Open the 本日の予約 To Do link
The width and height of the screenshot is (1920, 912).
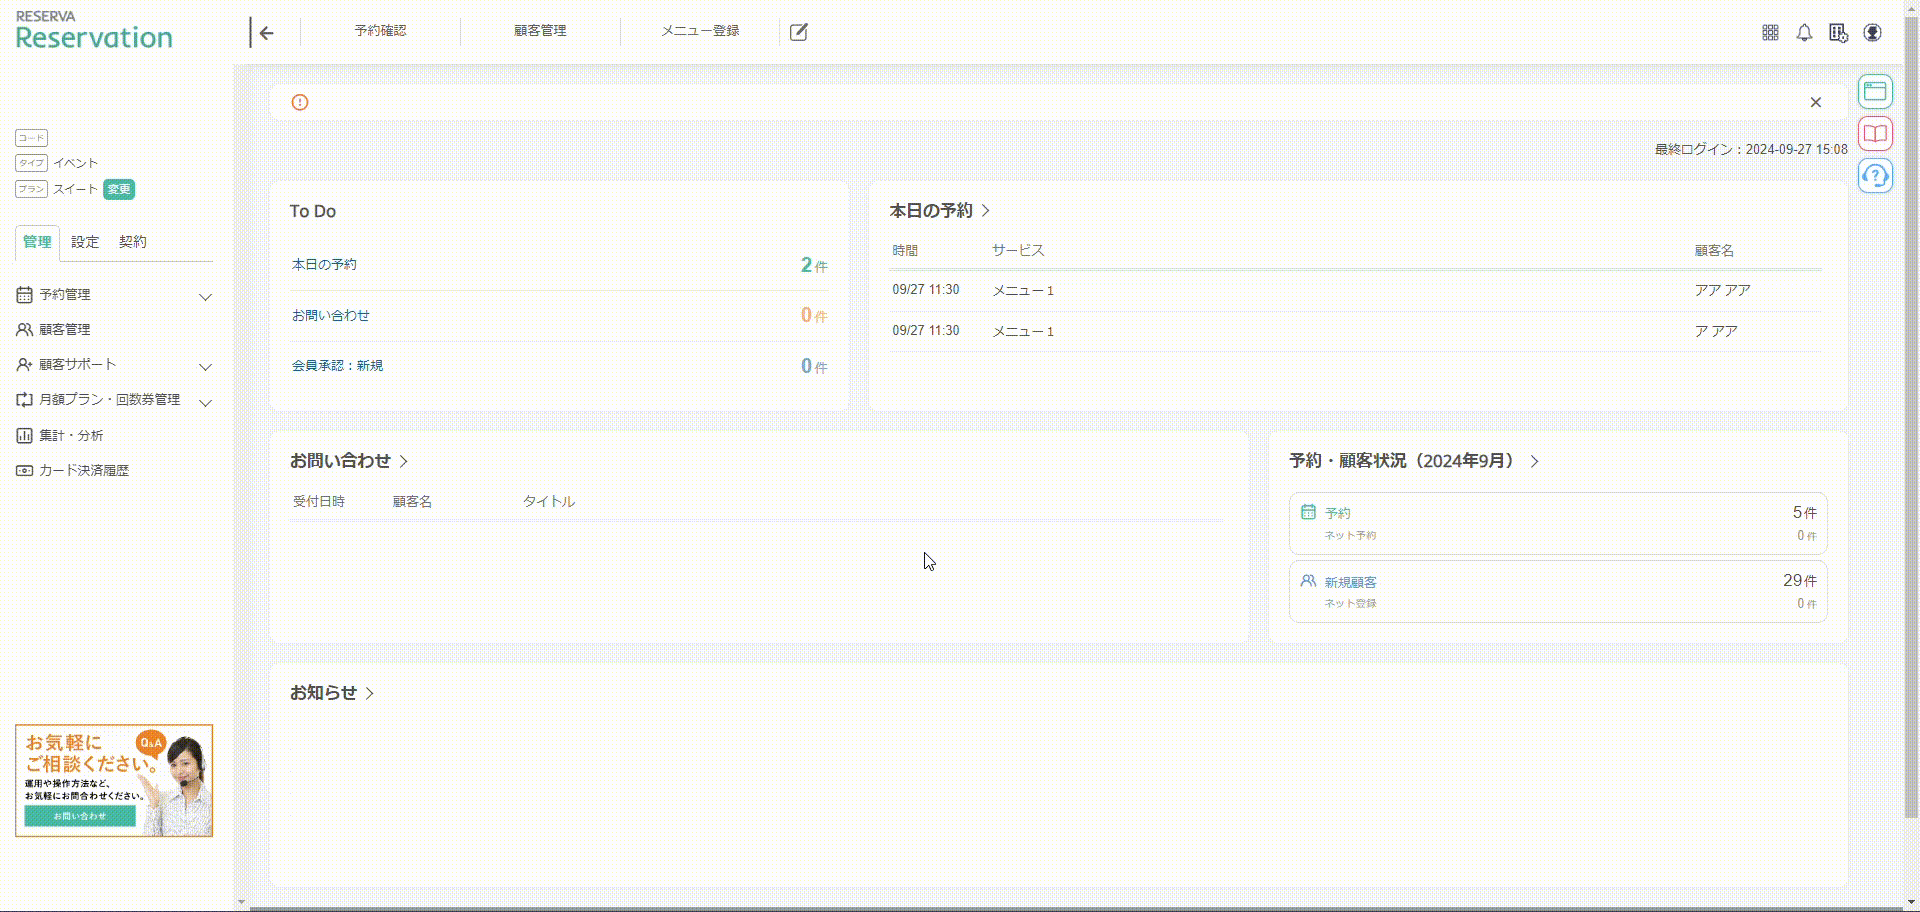tap(324, 265)
